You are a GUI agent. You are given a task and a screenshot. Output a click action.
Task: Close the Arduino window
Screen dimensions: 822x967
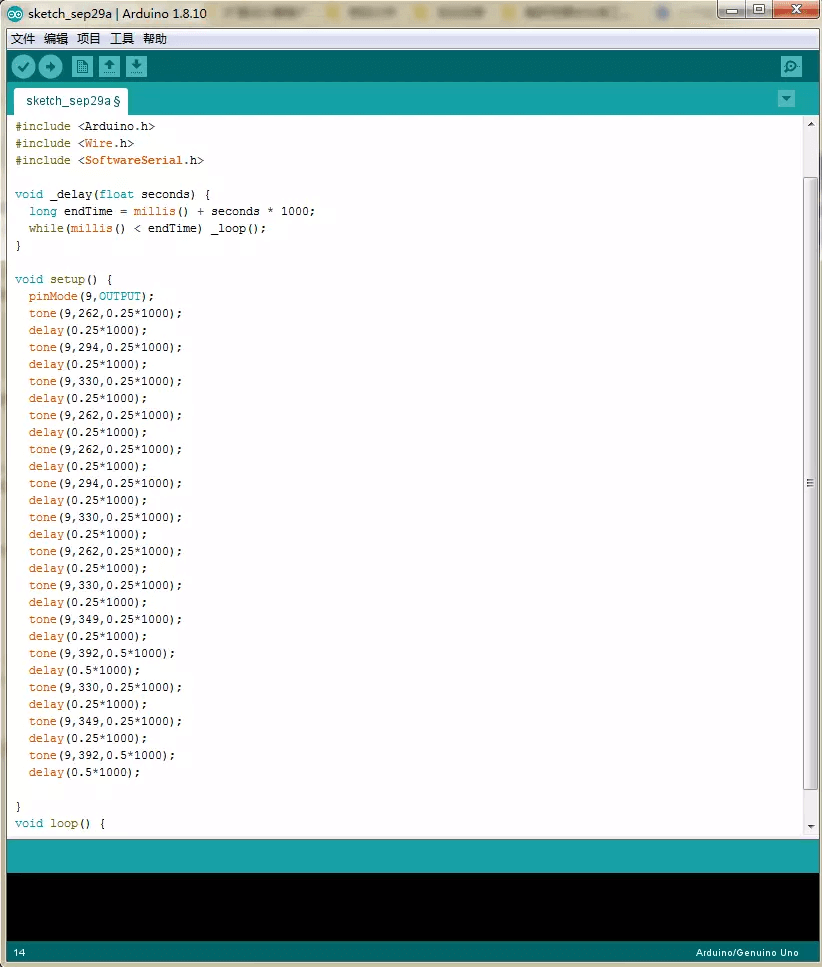[795, 9]
